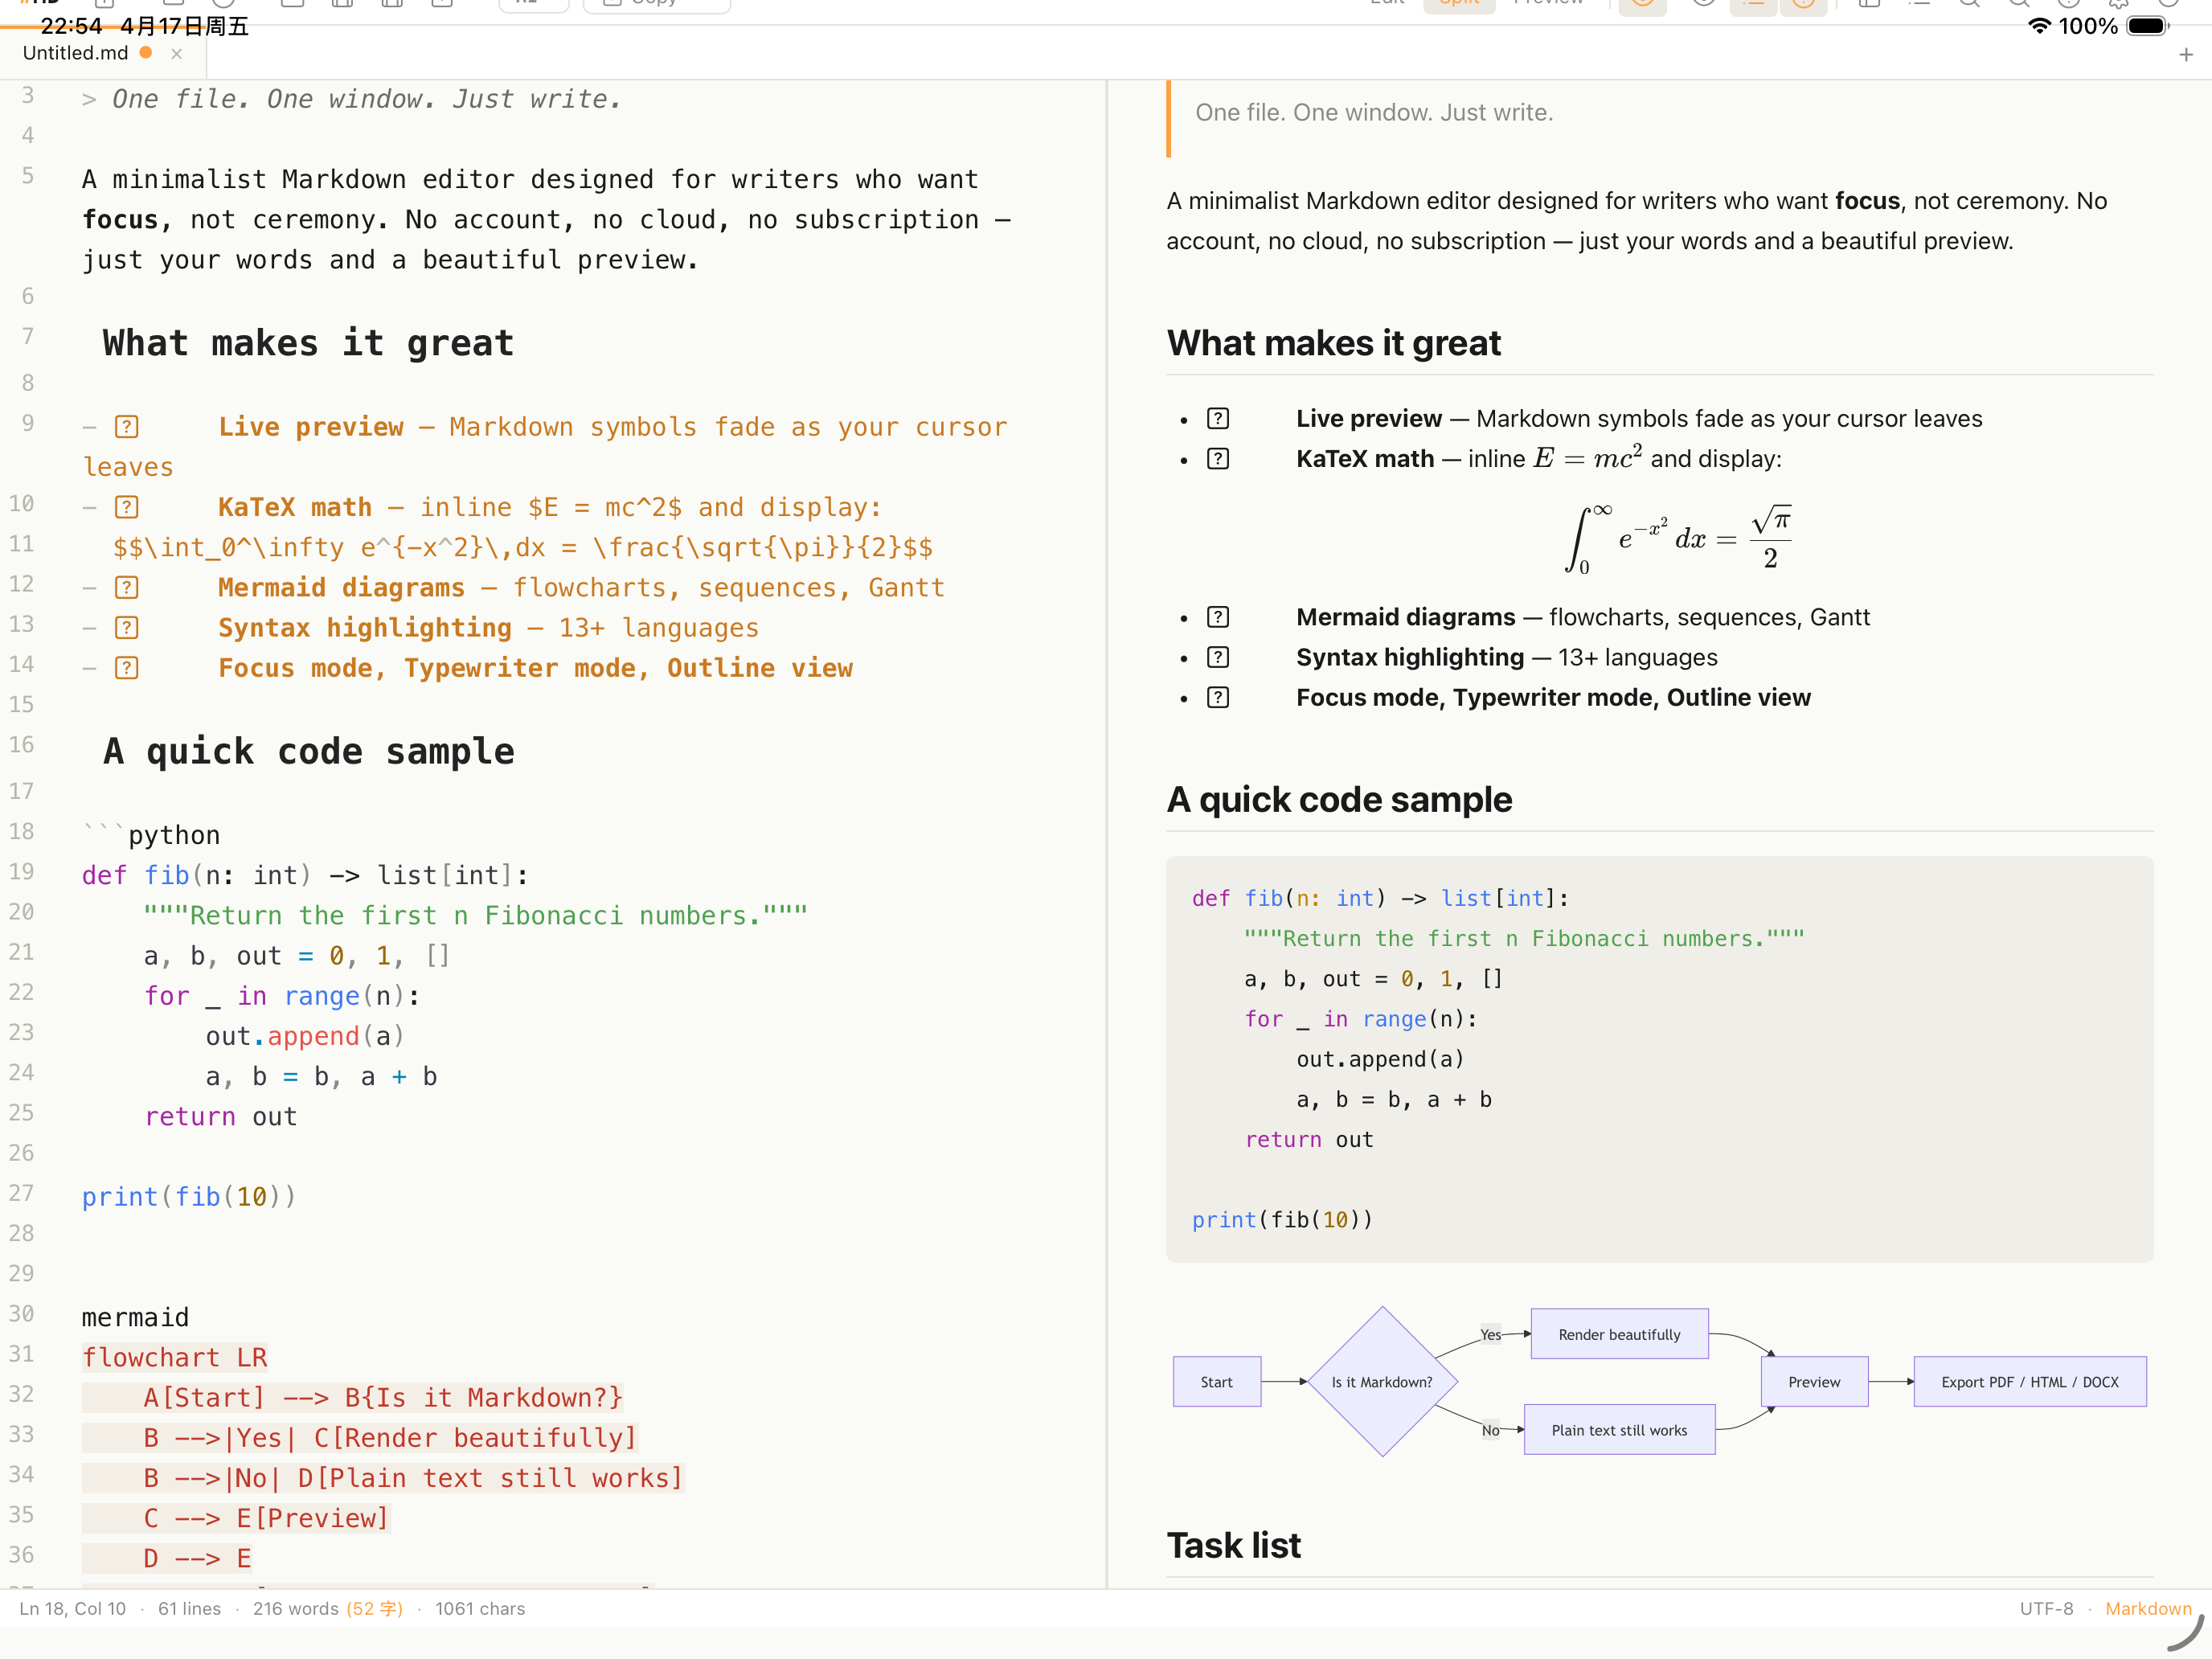Click the UTF-8 encoding indicator
Screen dimensions: 2212x1659
(2046, 1608)
